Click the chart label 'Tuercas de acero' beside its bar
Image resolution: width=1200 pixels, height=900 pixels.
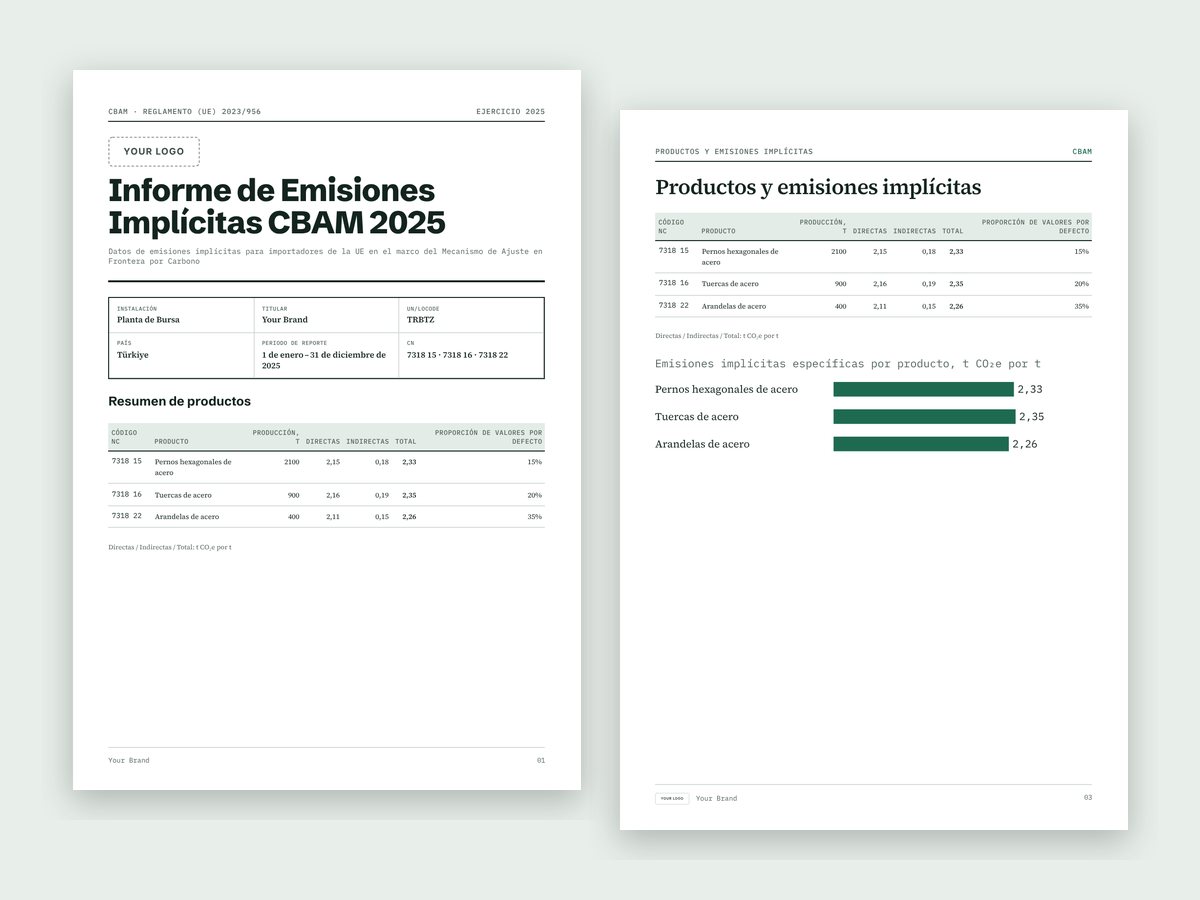pyautogui.click(x=697, y=417)
